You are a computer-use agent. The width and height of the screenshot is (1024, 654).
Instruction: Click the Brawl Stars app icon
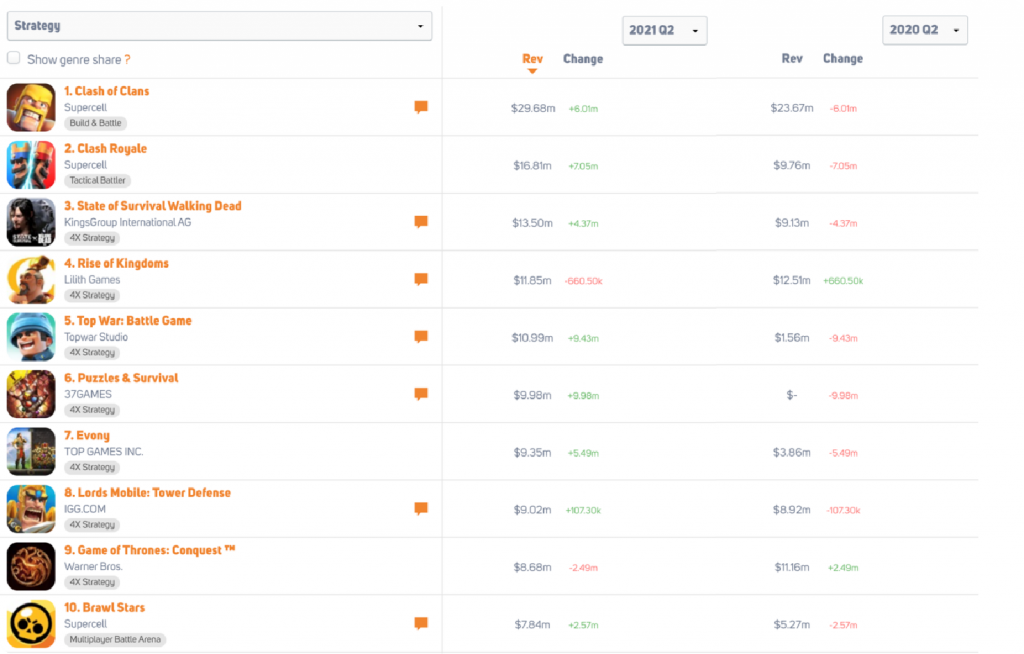point(31,624)
